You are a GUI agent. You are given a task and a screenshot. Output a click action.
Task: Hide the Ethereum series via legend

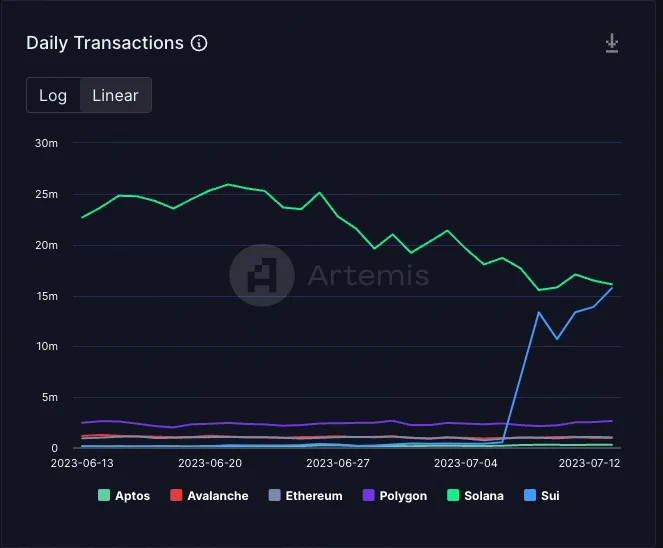306,496
